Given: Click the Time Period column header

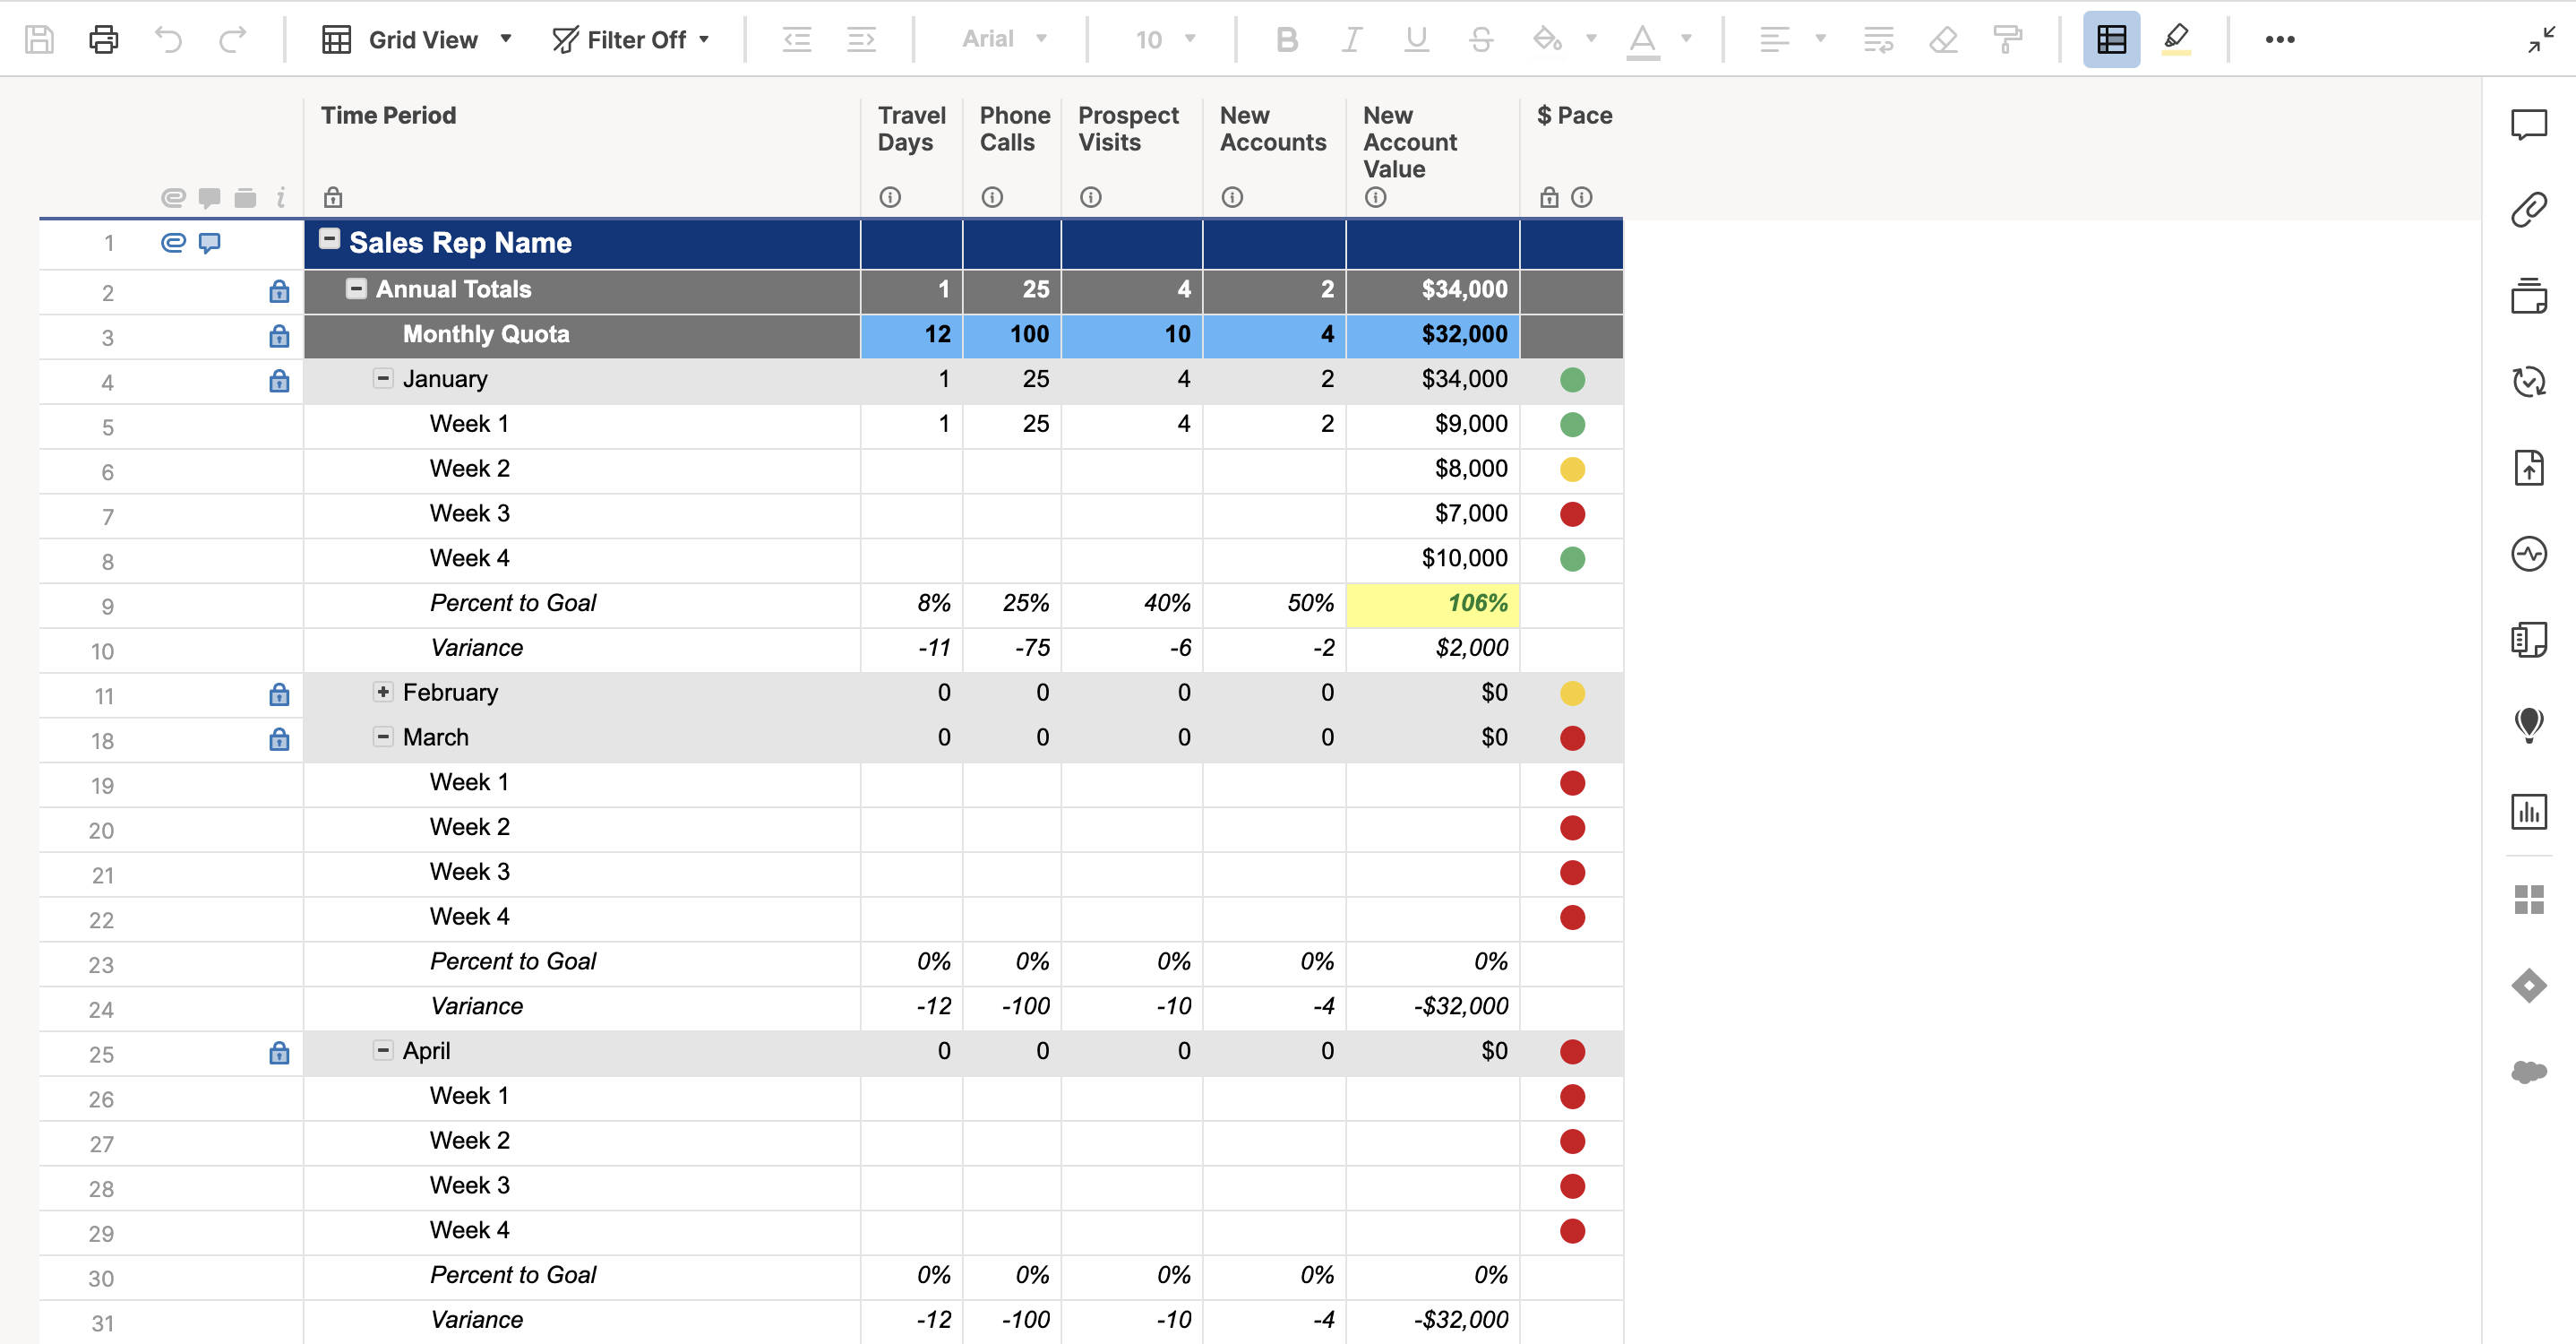Looking at the screenshot, I should [388, 116].
